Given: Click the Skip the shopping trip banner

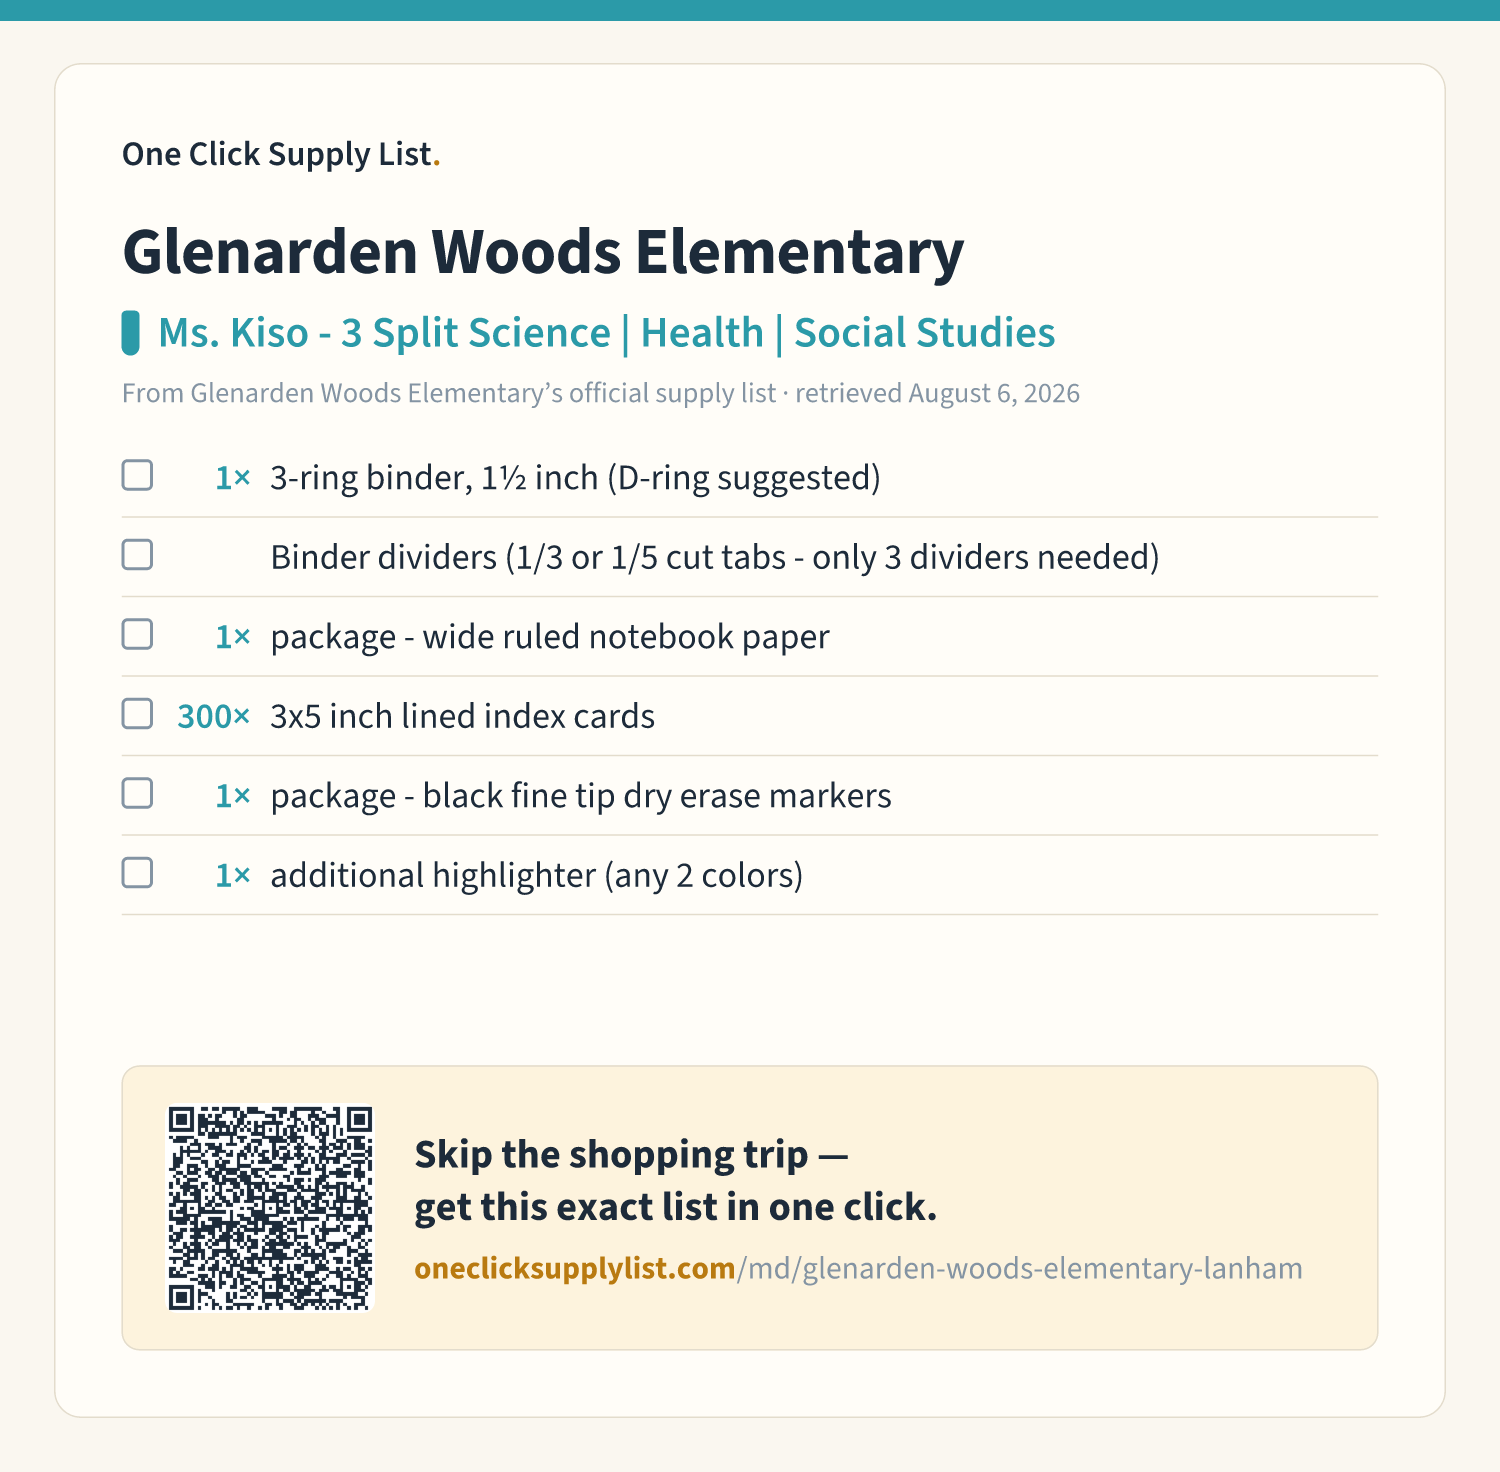Looking at the screenshot, I should (x=750, y=1208).
